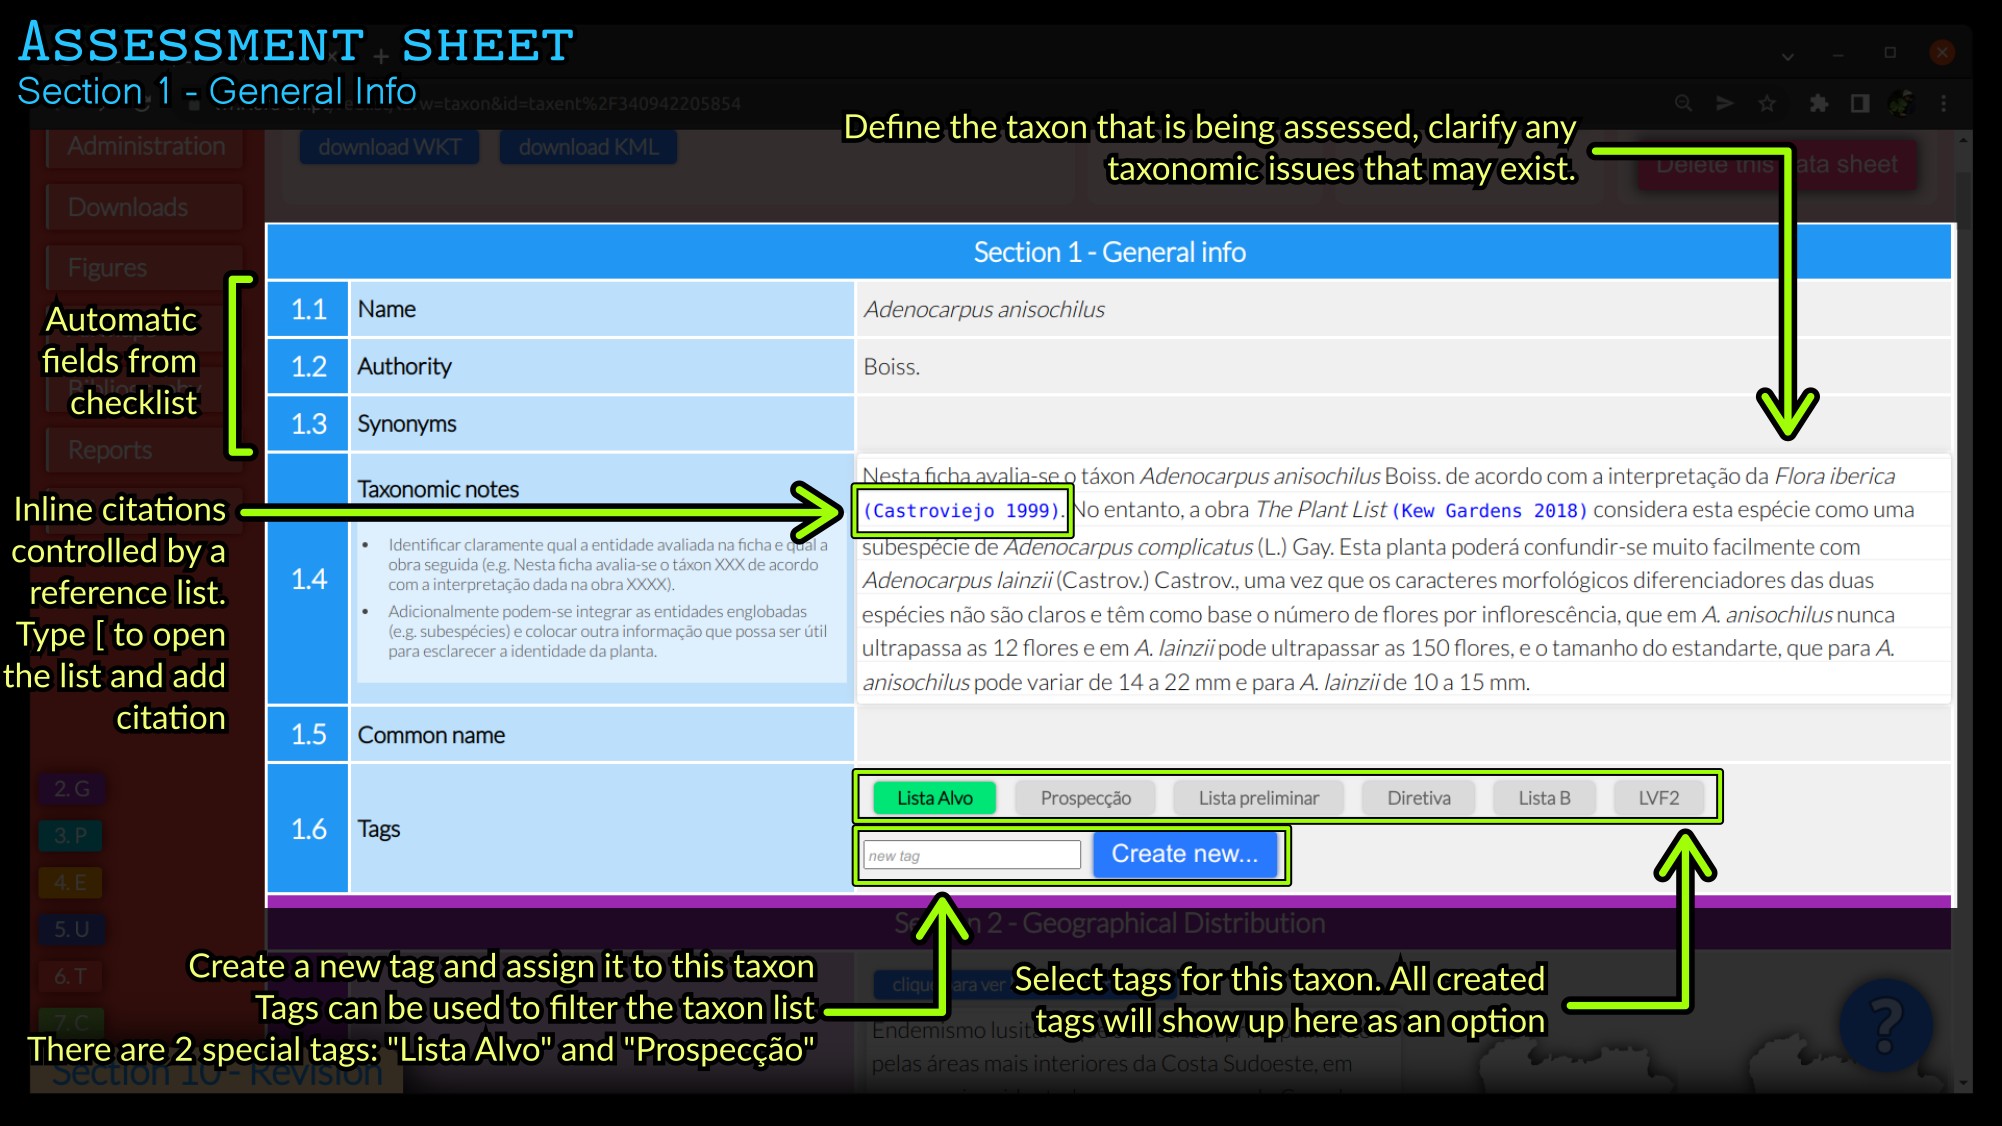Click the Castroviejo 1999 inline citation
The image size is (2002, 1126).
click(x=961, y=511)
